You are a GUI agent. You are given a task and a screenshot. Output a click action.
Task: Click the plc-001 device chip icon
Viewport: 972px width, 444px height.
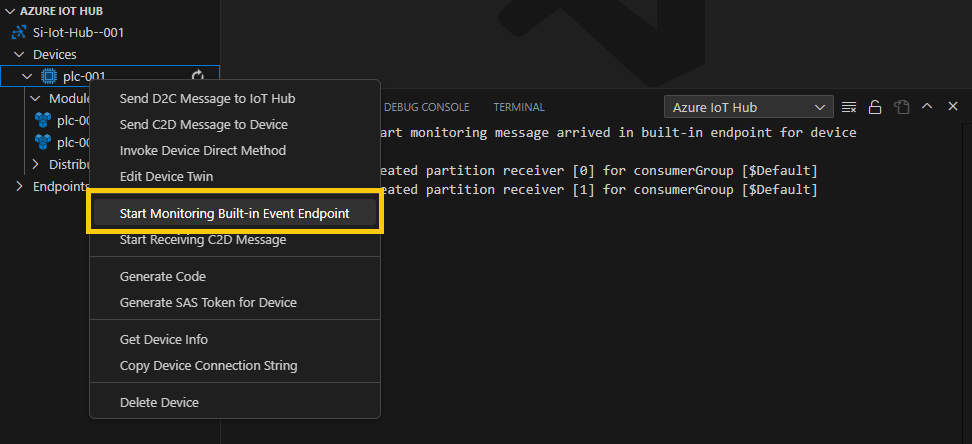pyautogui.click(x=48, y=76)
